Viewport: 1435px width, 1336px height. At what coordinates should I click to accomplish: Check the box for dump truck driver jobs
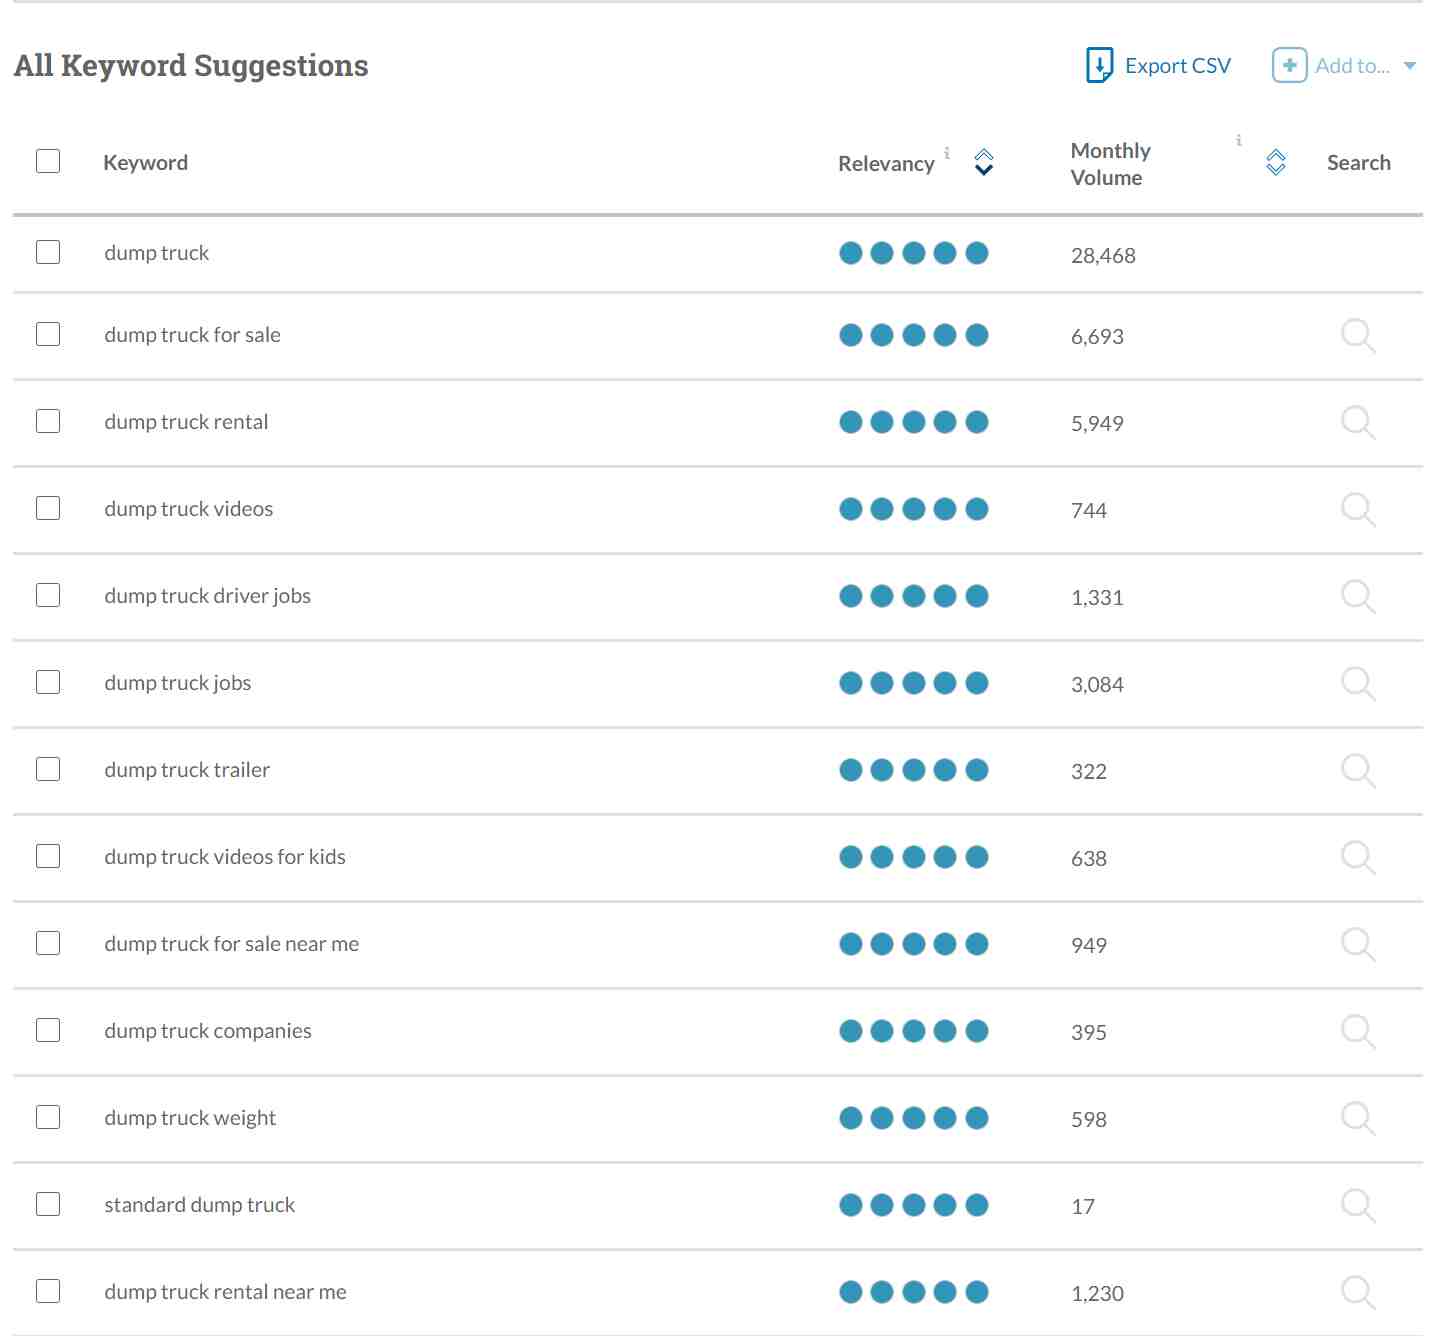(x=48, y=595)
